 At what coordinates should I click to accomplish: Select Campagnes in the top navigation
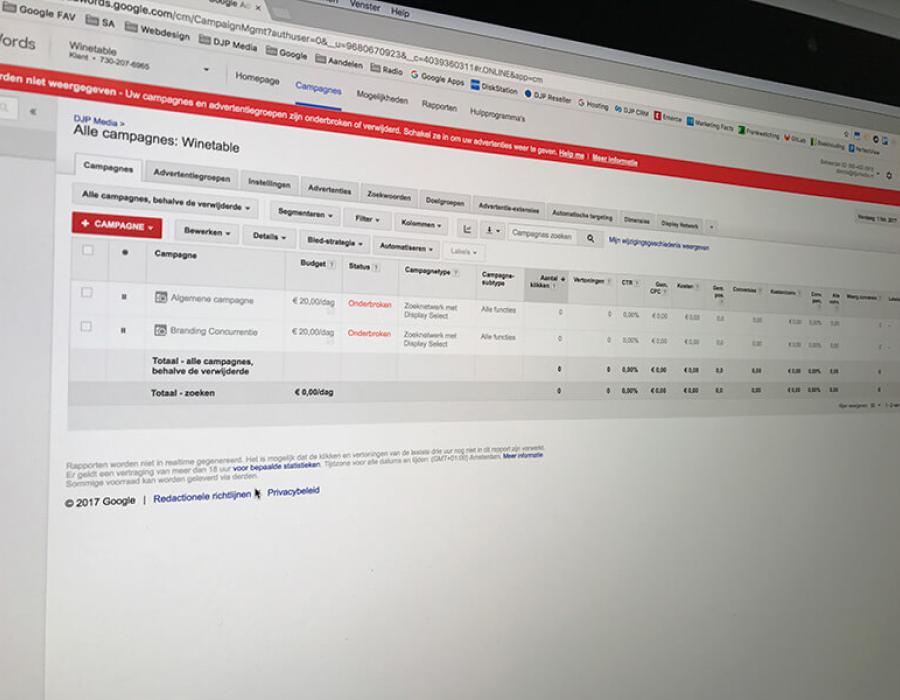[318, 89]
